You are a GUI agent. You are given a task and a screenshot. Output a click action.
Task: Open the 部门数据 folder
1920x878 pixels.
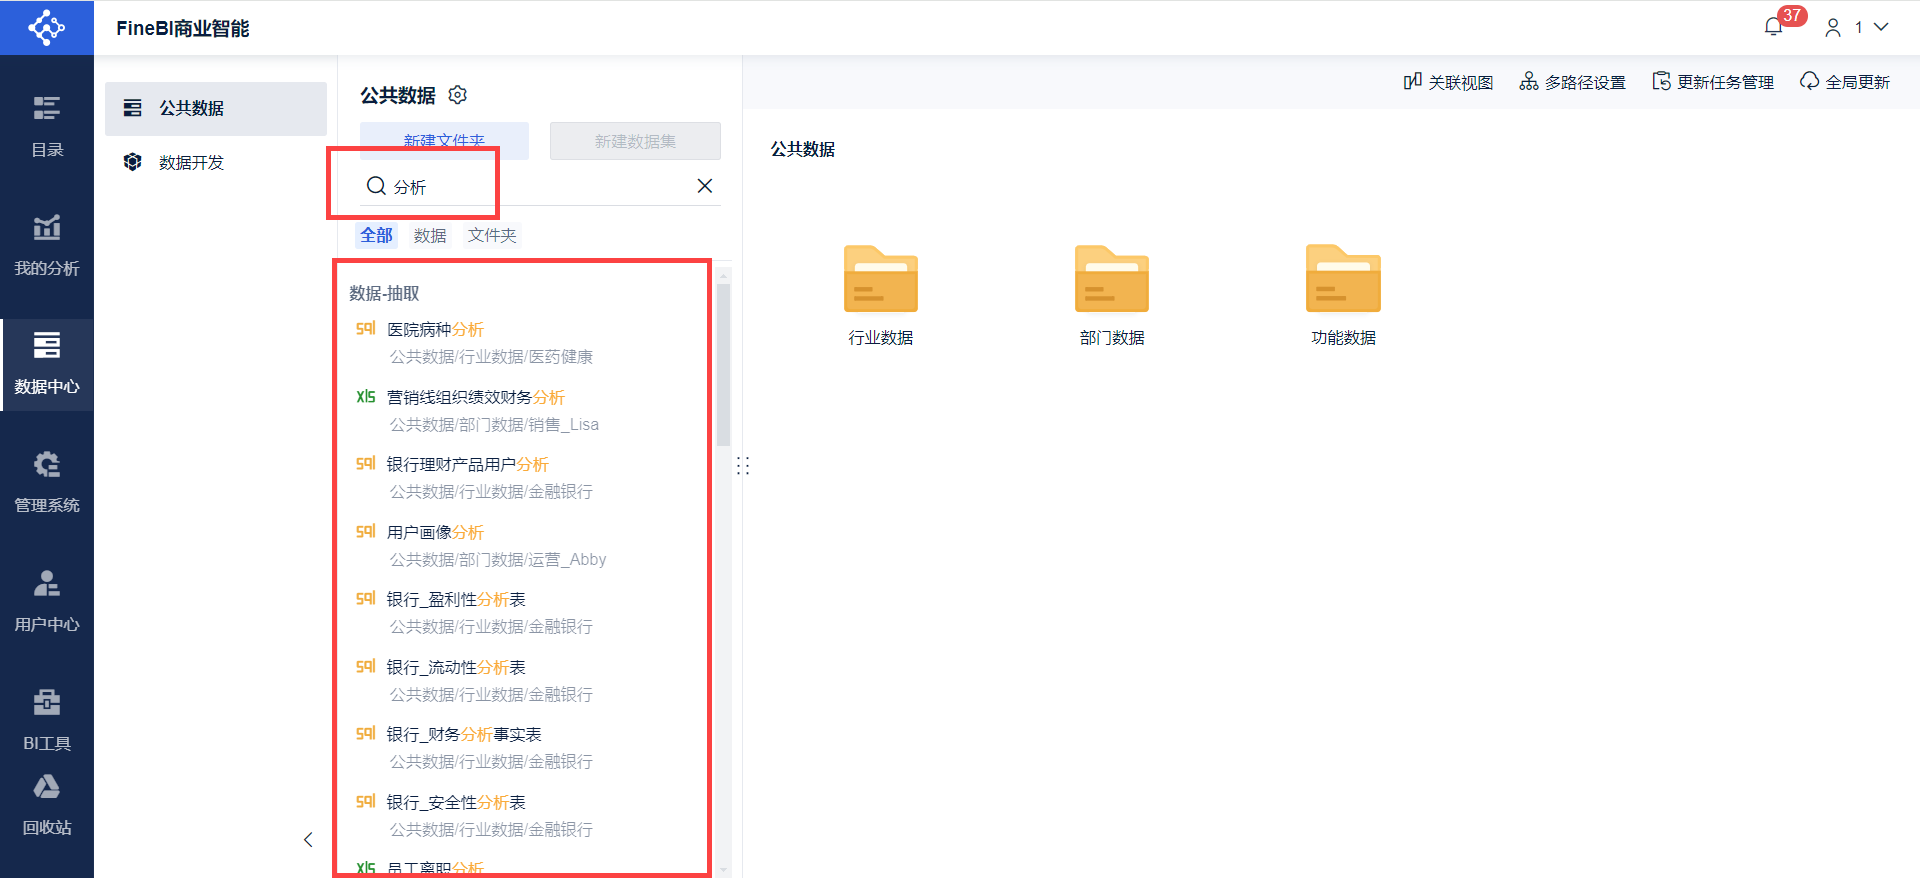pos(1112,295)
